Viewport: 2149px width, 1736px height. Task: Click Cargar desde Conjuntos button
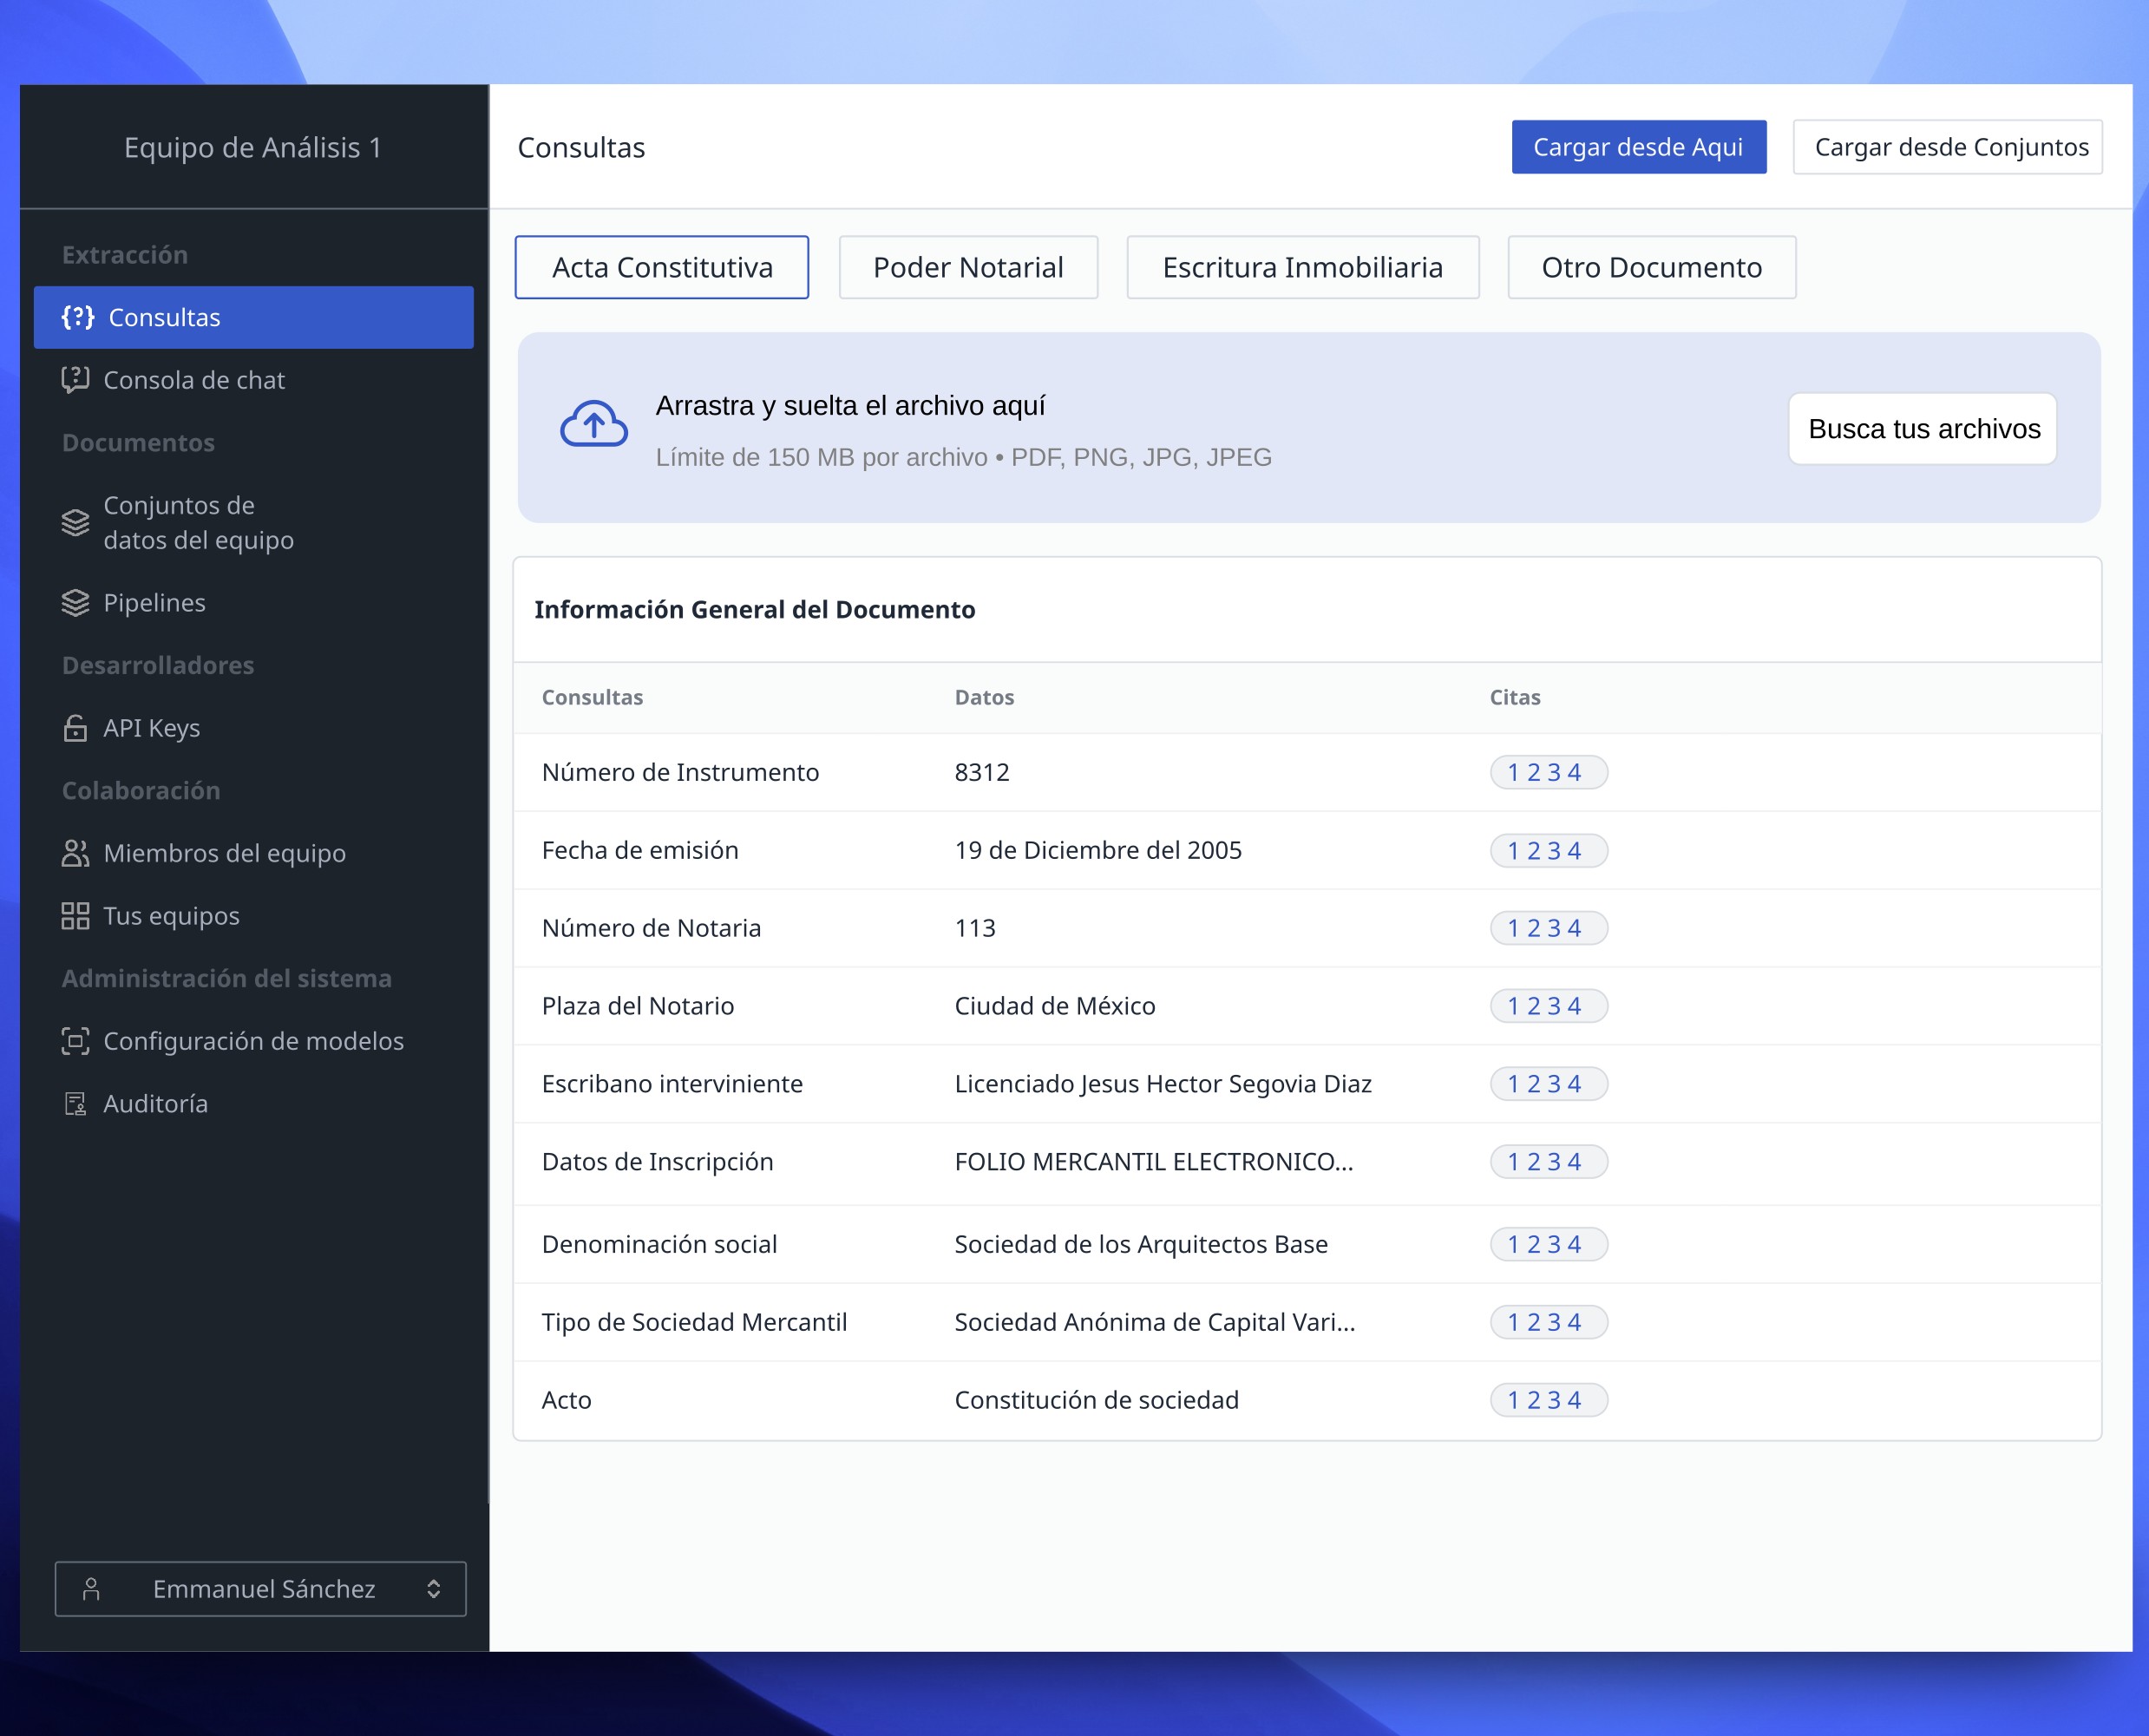(1948, 147)
